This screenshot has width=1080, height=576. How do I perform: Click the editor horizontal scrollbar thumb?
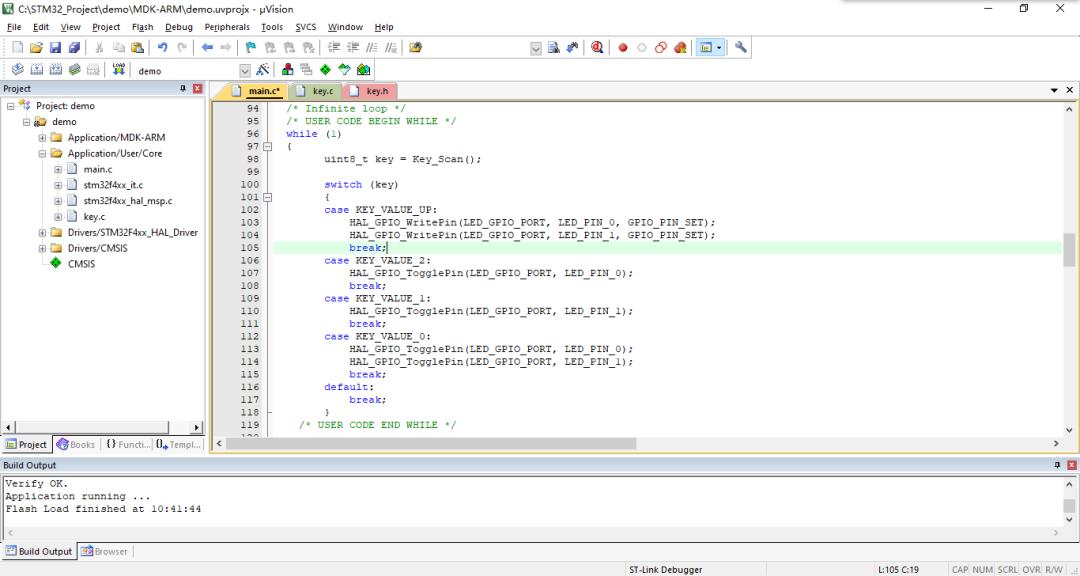pos(431,444)
